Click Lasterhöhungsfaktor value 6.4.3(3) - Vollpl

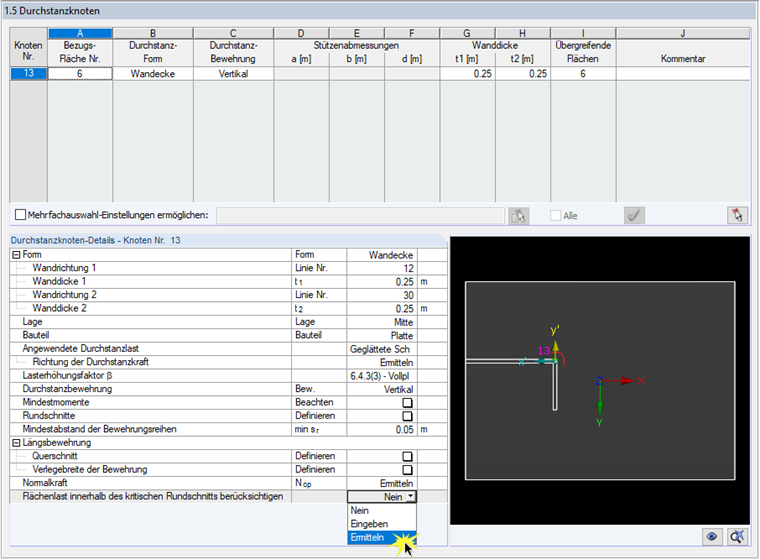[382, 376]
